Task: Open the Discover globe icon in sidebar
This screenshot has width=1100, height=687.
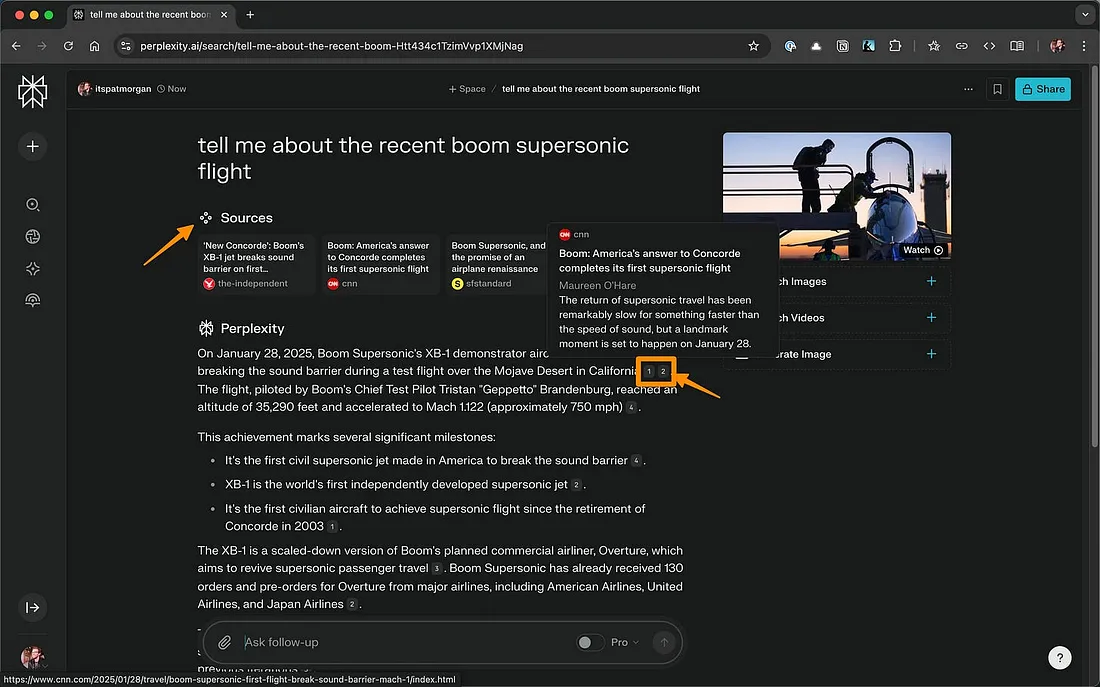Action: [x=33, y=237]
